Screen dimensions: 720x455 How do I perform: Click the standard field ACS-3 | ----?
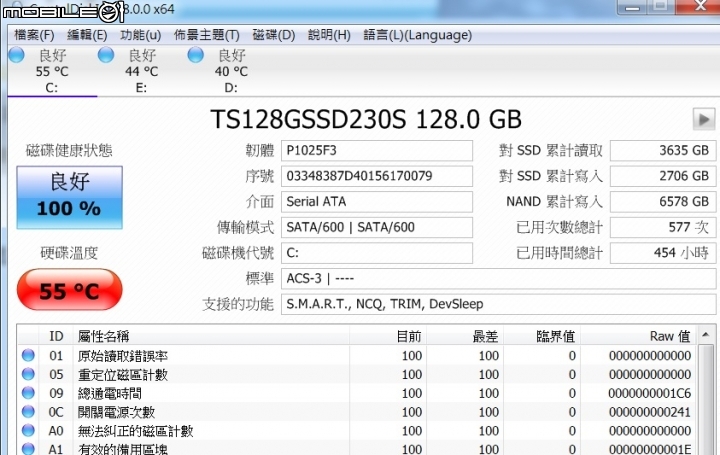pyautogui.click(x=498, y=279)
